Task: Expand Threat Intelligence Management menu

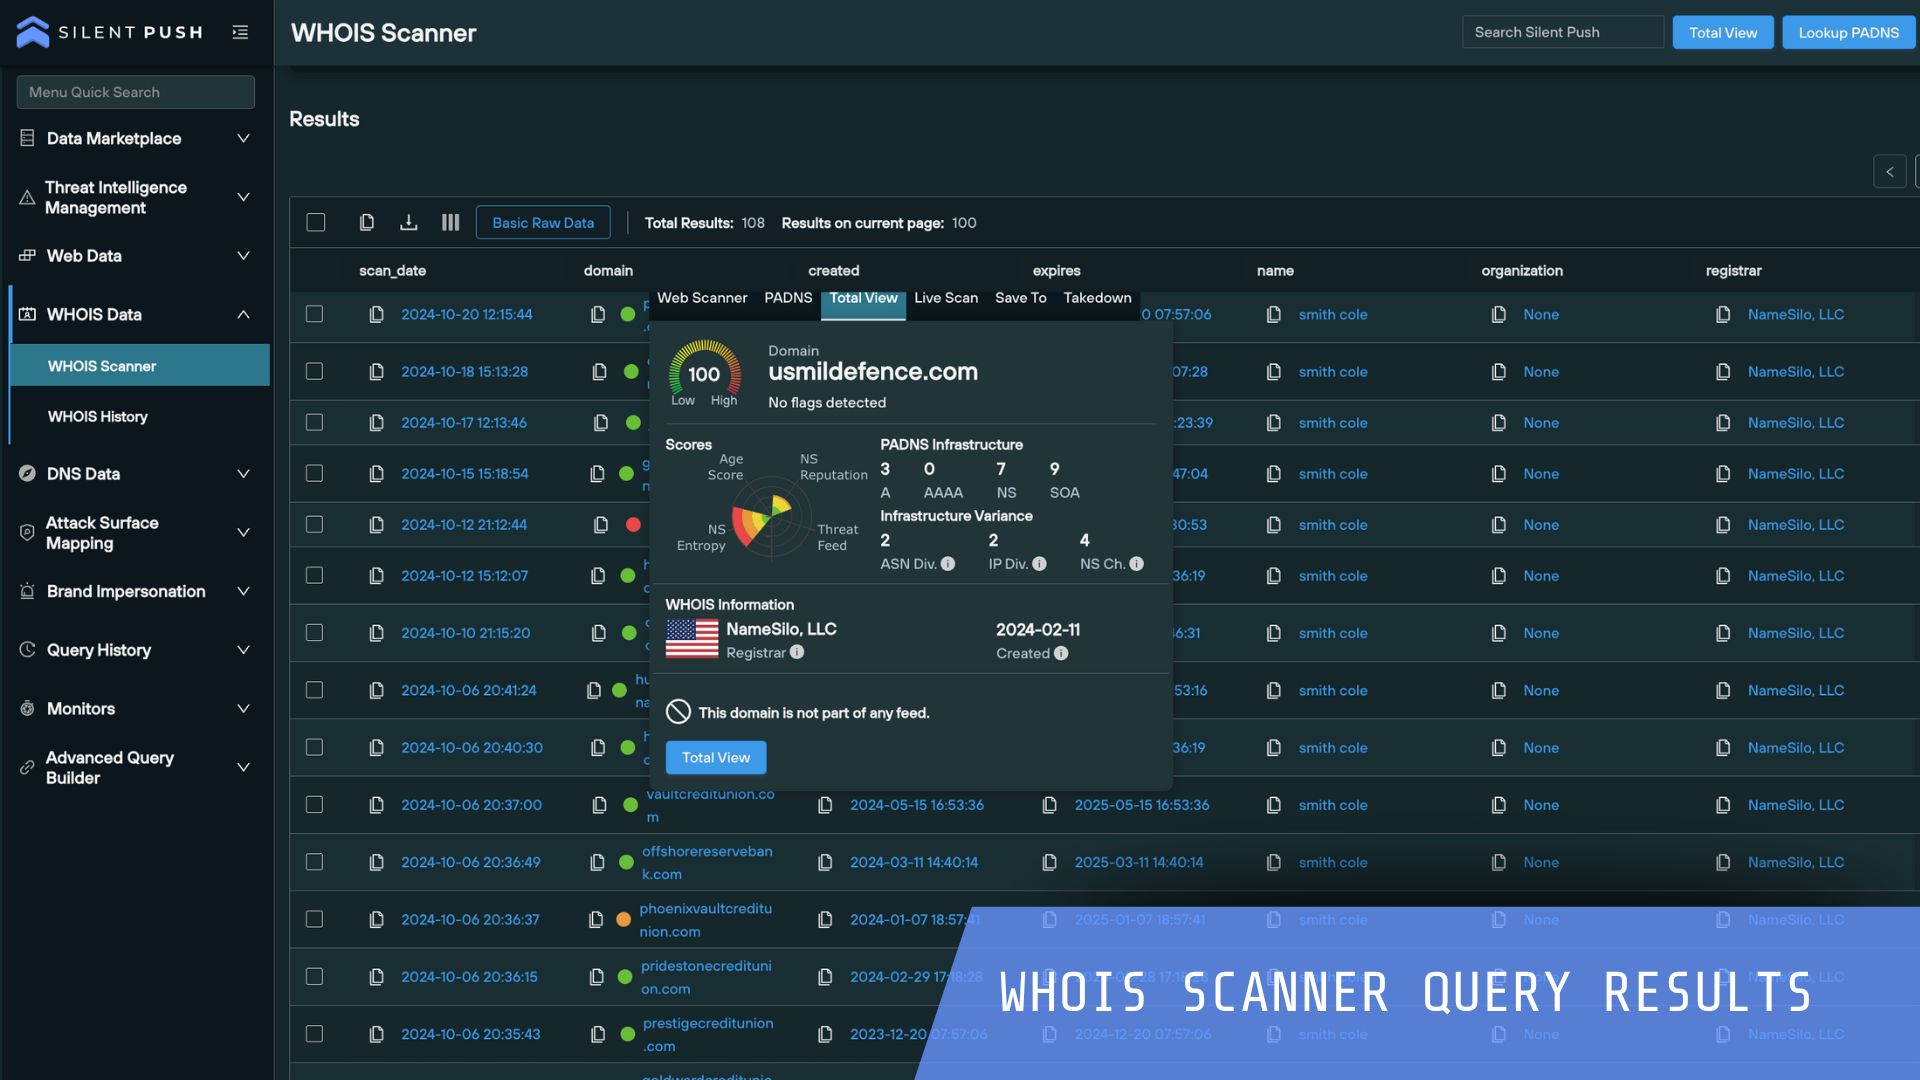Action: click(243, 197)
